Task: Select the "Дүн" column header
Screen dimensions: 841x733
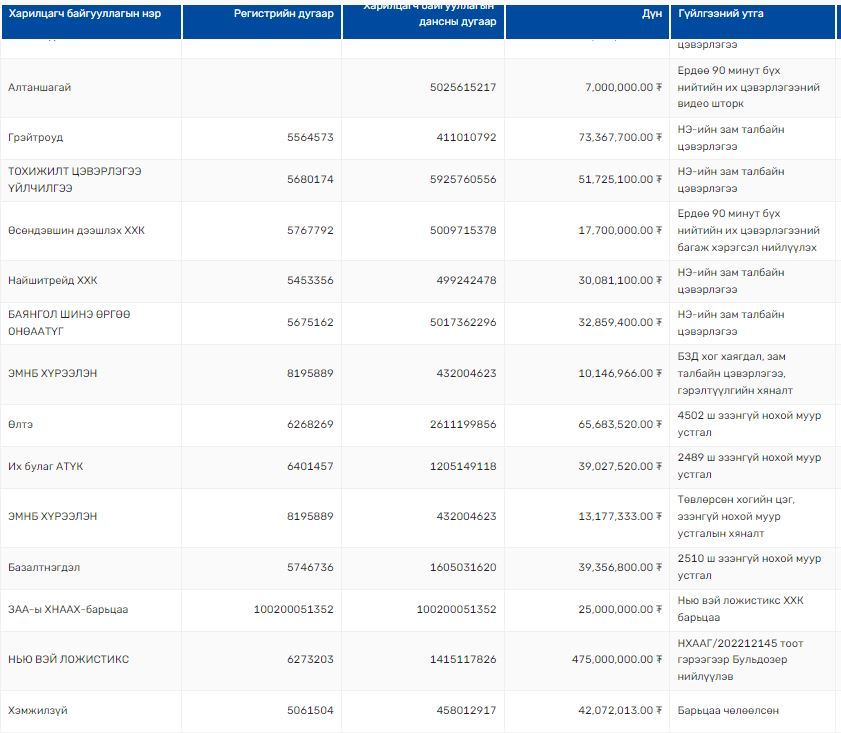Action: click(651, 15)
